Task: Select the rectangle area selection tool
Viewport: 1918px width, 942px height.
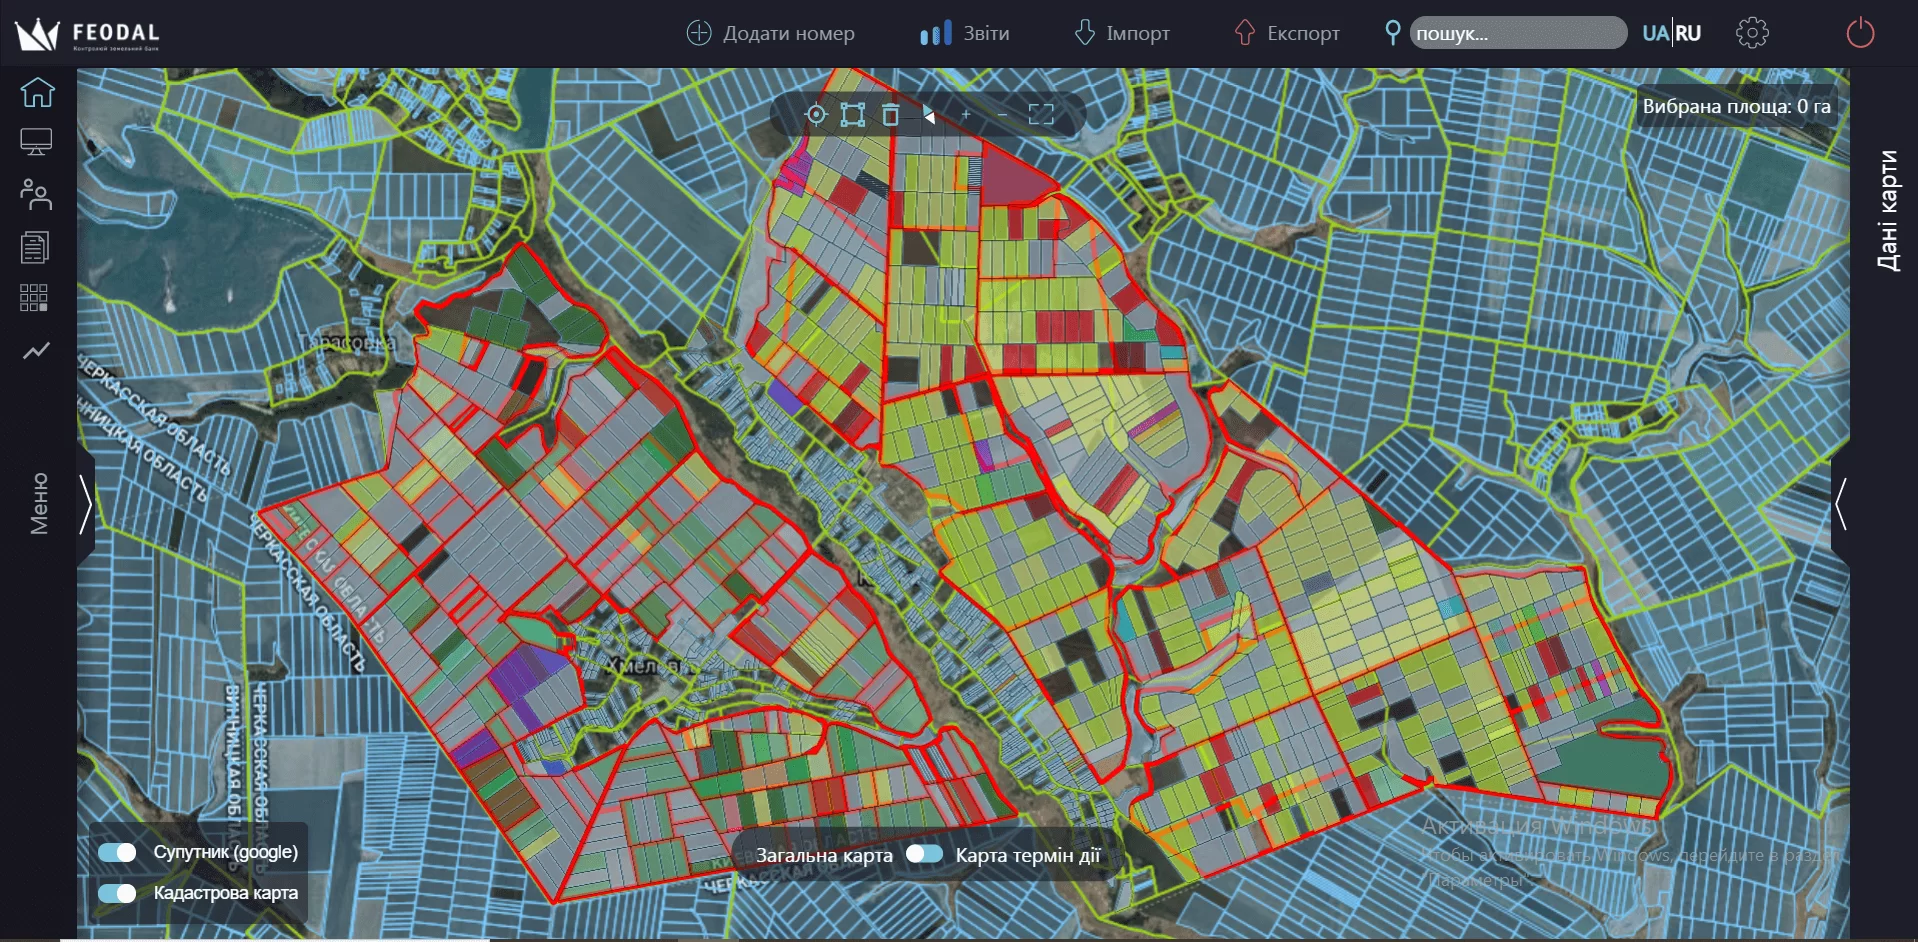Action: click(852, 115)
